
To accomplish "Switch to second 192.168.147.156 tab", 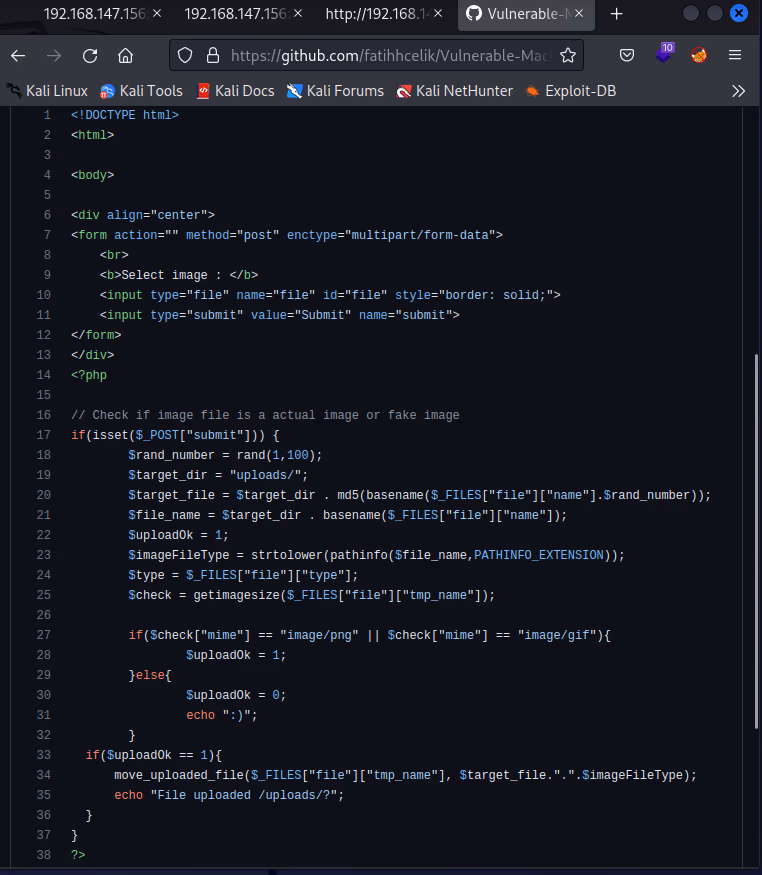I will click(235, 14).
